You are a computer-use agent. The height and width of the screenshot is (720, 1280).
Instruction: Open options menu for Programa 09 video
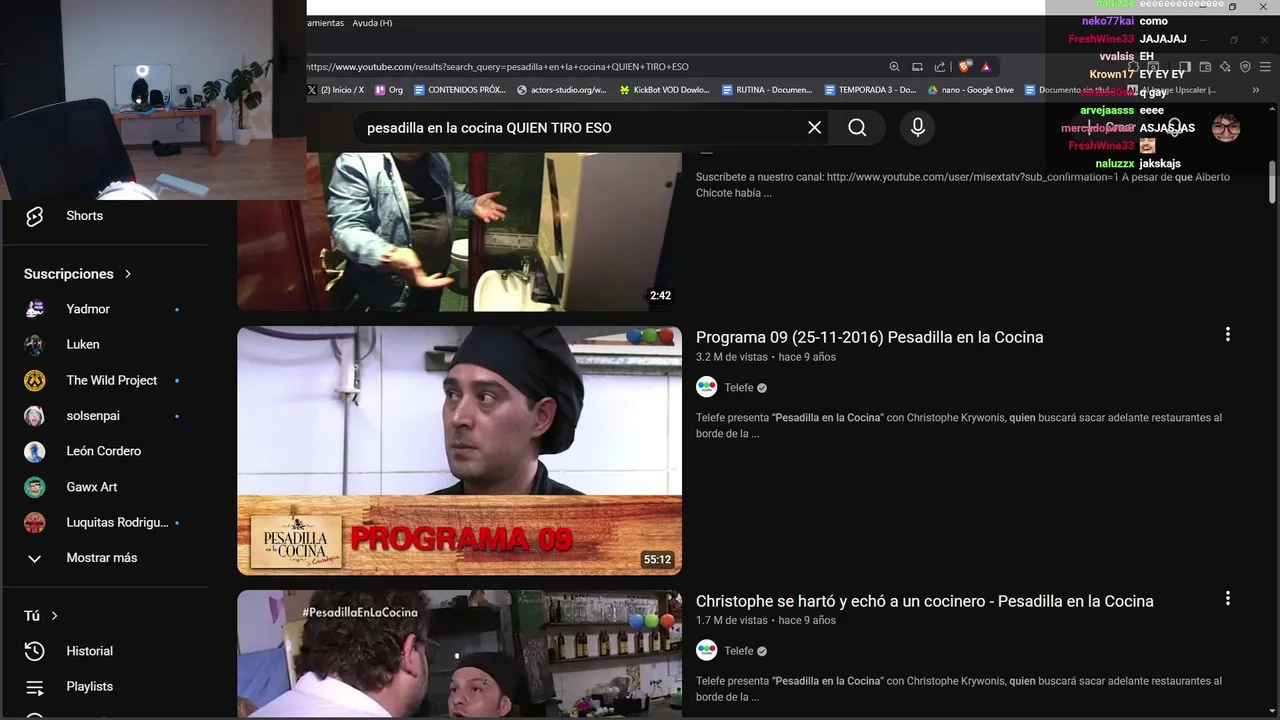coord(1228,335)
